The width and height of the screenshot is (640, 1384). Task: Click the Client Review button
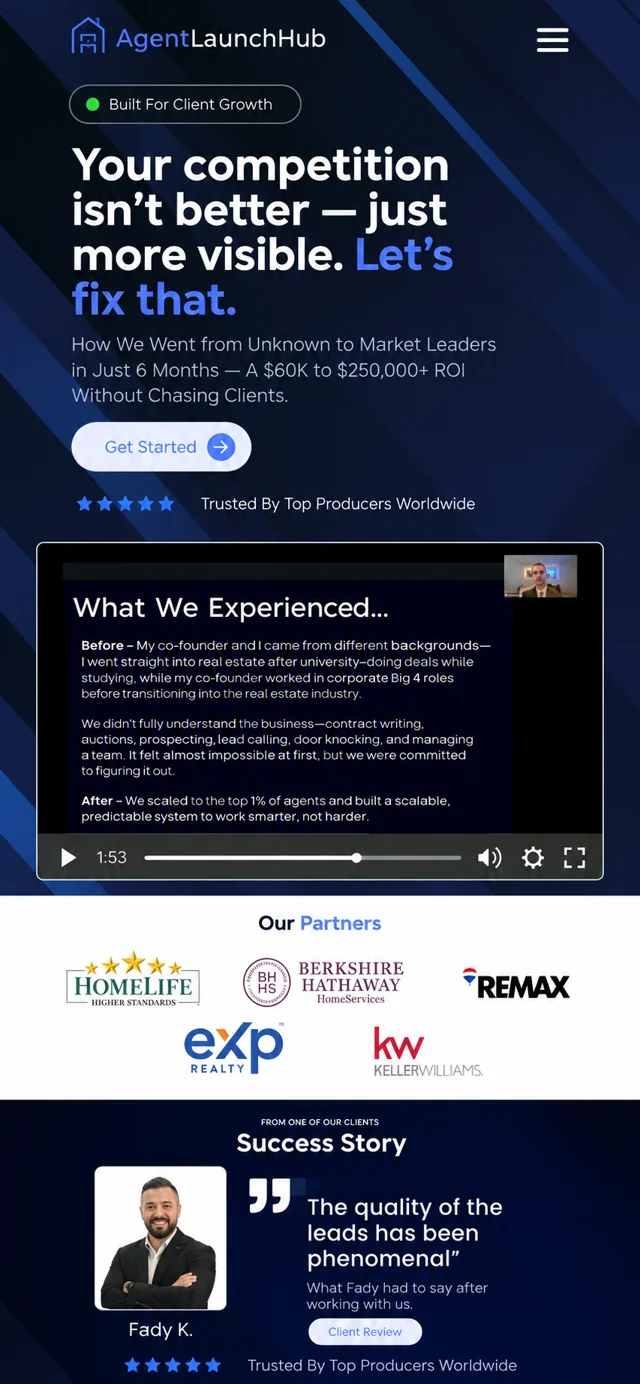coord(365,1331)
